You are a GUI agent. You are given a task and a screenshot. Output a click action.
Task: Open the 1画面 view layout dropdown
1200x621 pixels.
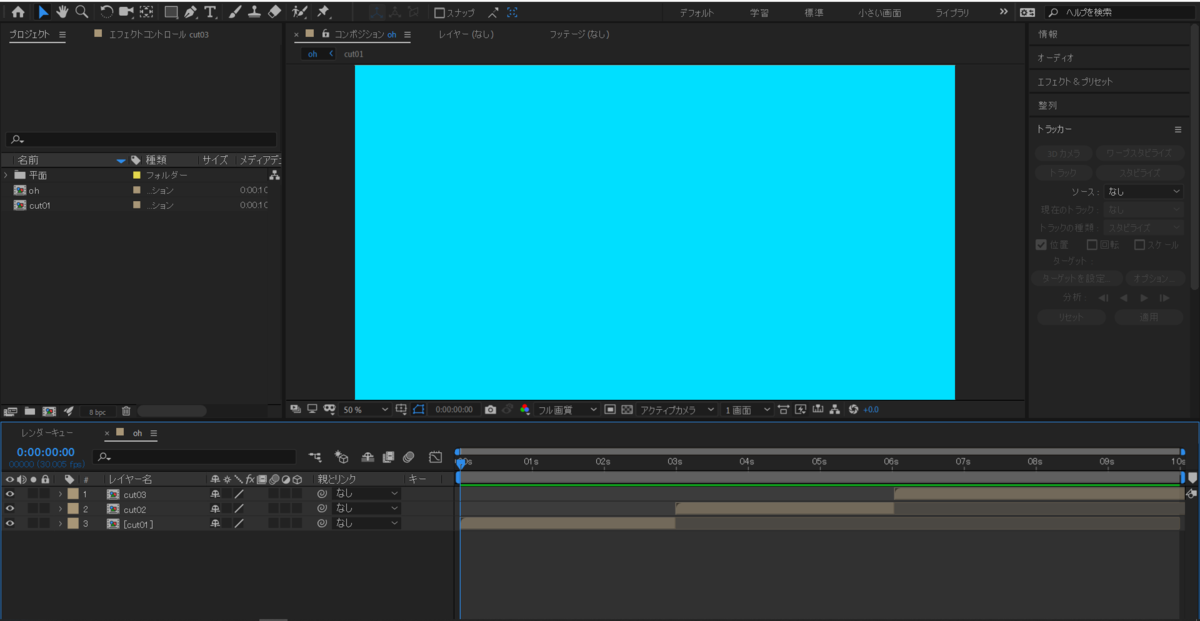[x=747, y=410]
